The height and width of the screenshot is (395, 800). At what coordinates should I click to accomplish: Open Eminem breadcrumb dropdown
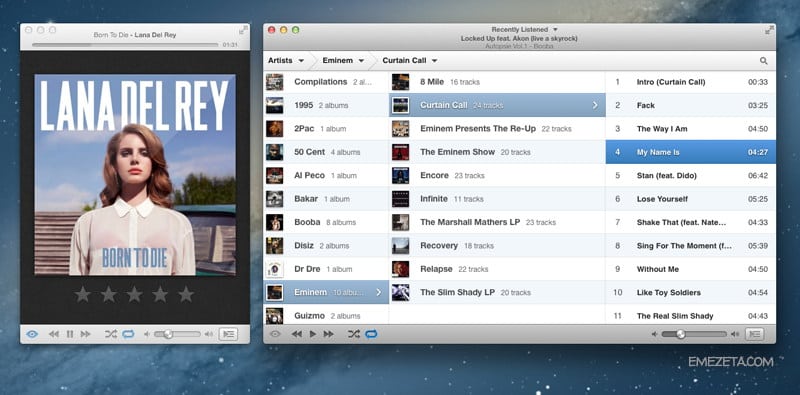click(343, 60)
